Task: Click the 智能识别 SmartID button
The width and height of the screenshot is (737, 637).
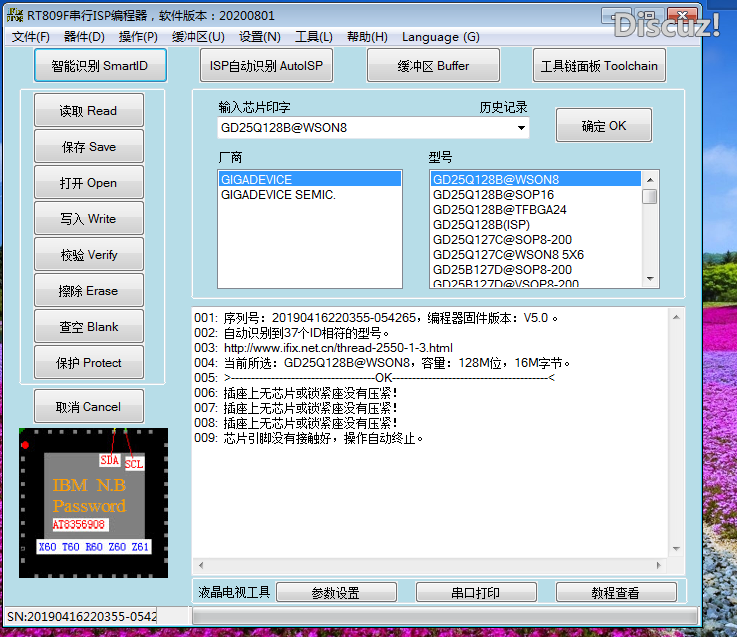Action: (x=100, y=65)
